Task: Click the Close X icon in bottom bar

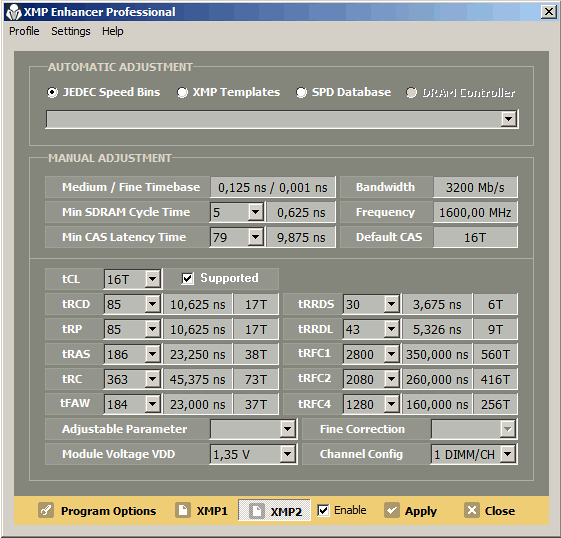Action: pyautogui.click(x=472, y=510)
